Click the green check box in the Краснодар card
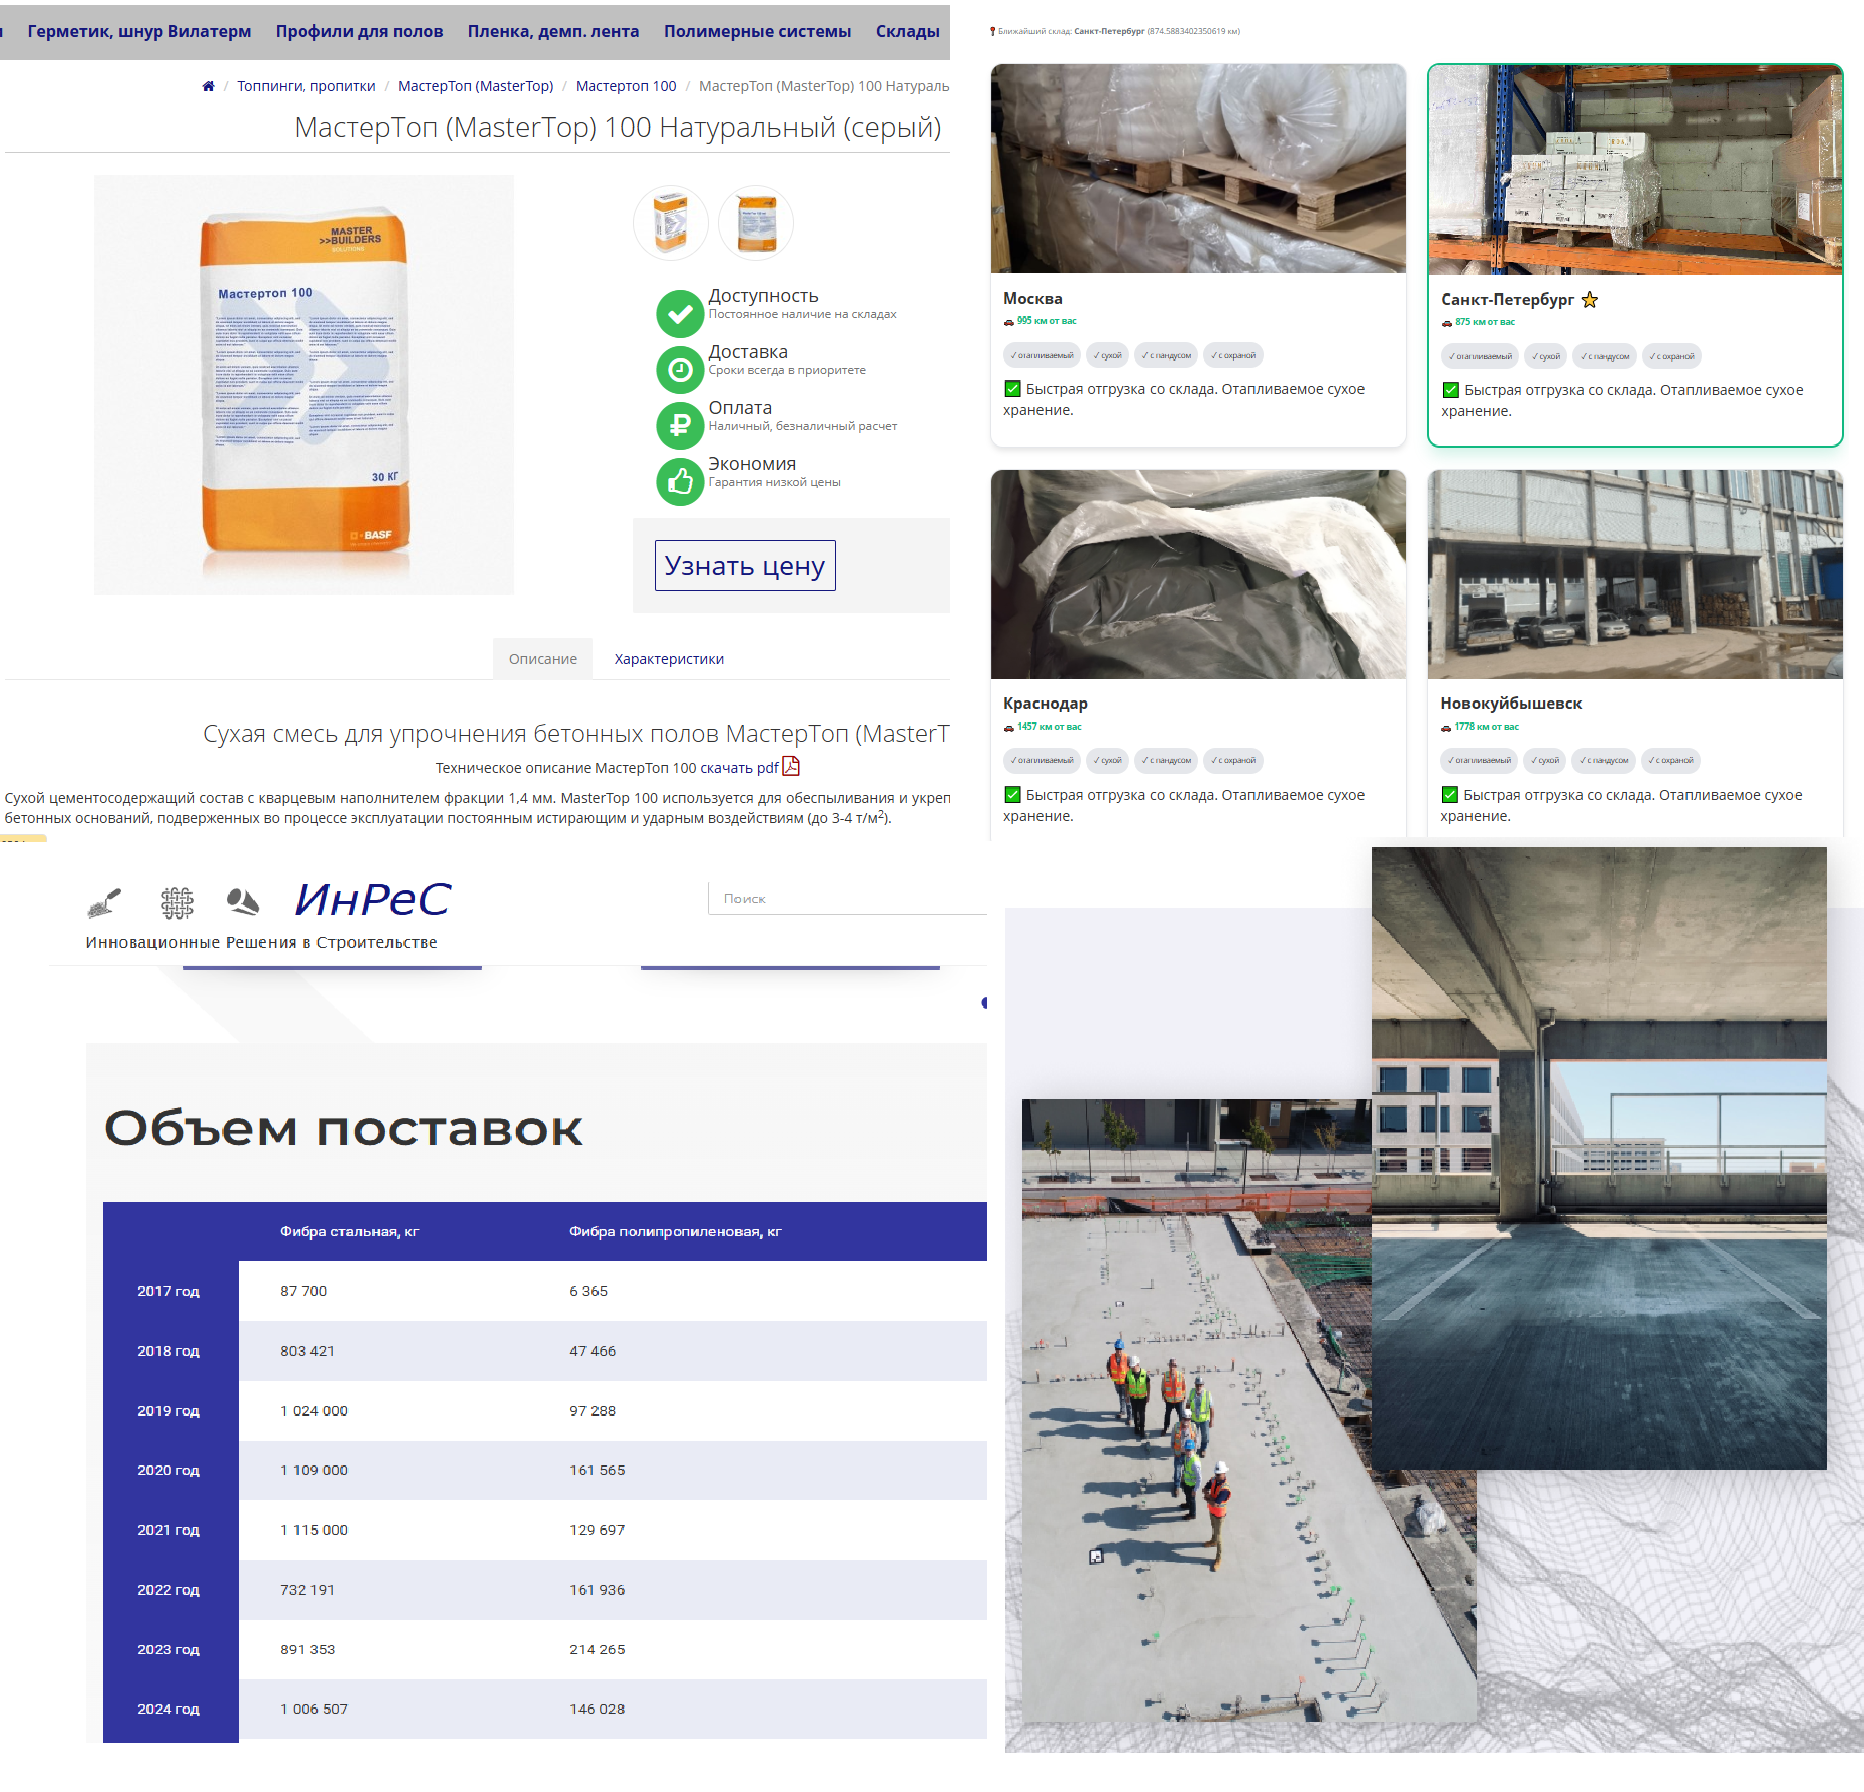 1012,795
